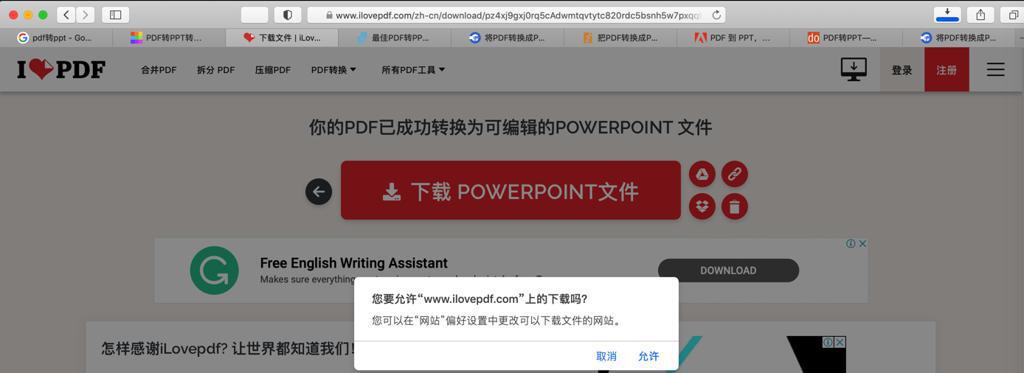
Task: Click the DOWNLOAD ad button
Action: point(728,270)
